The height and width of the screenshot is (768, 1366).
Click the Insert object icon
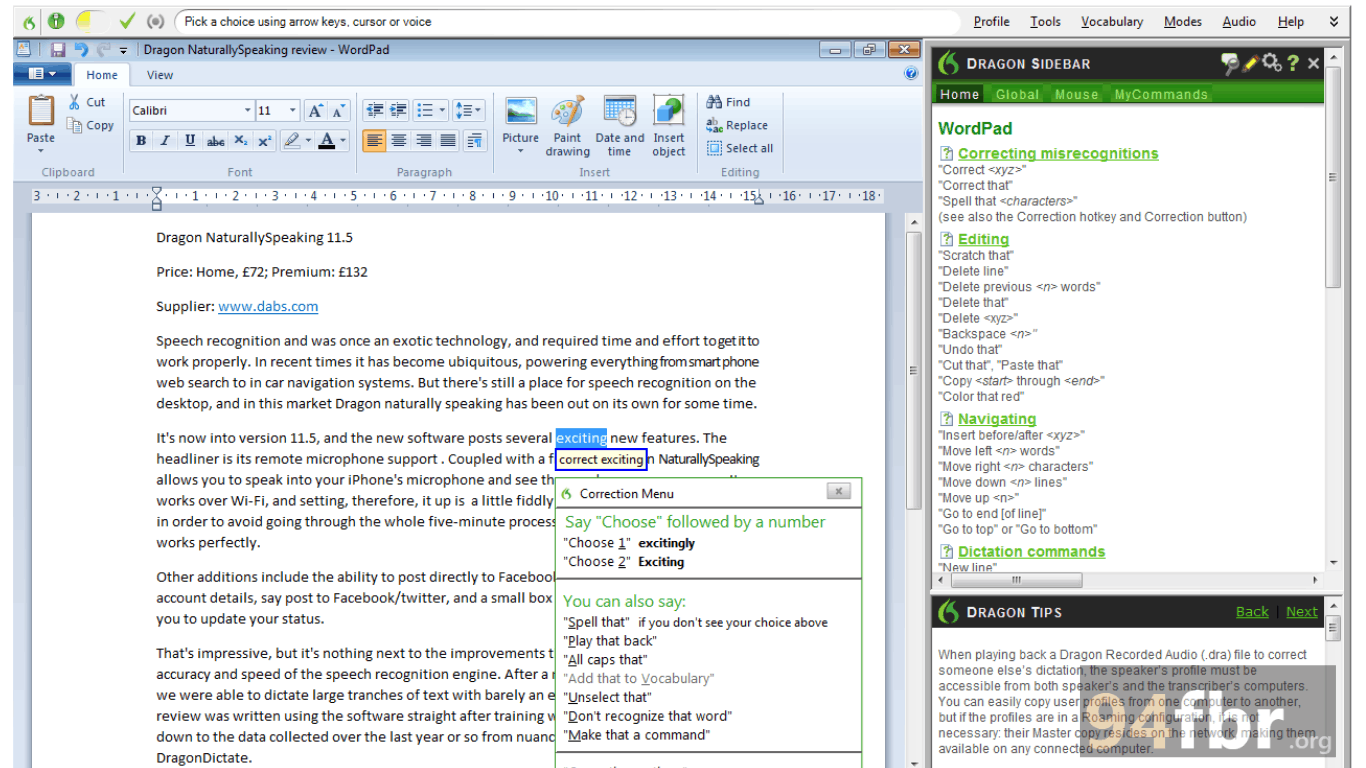(x=669, y=111)
